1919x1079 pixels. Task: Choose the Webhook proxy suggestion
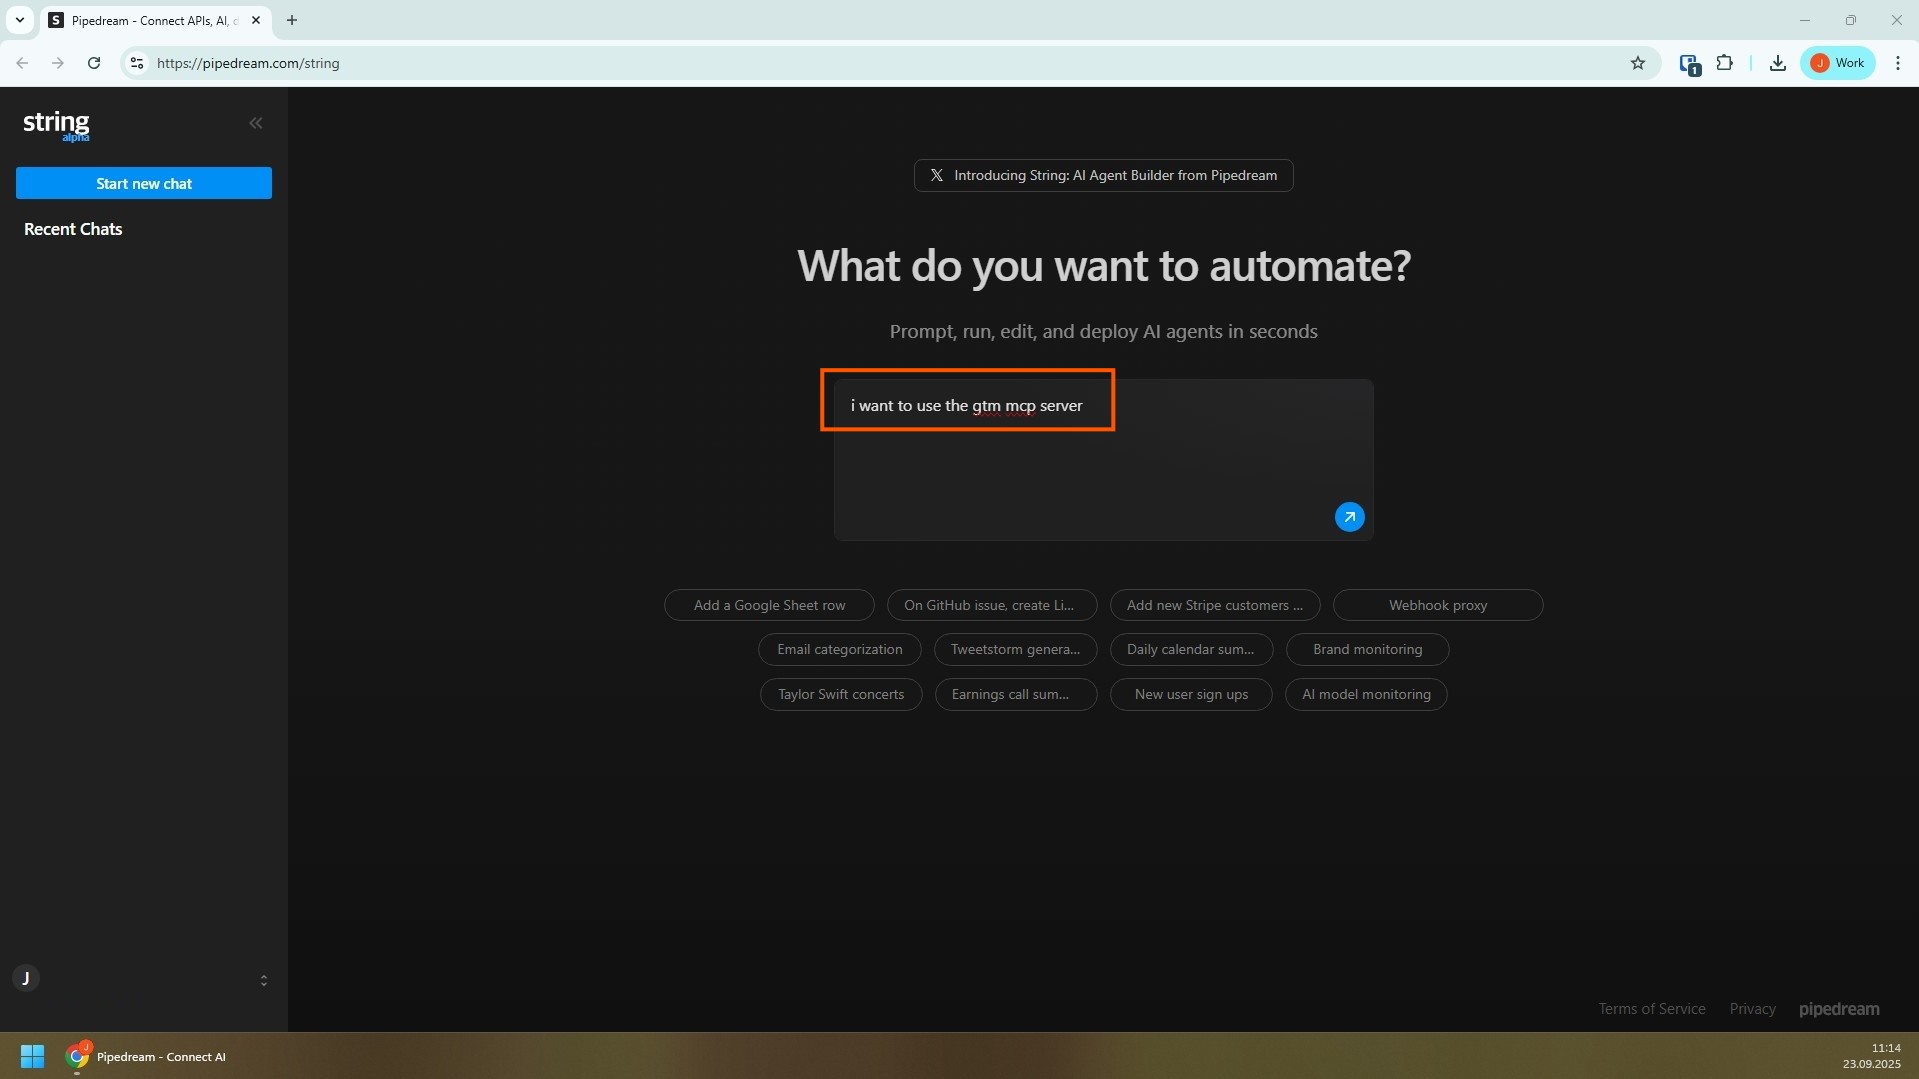(1437, 605)
